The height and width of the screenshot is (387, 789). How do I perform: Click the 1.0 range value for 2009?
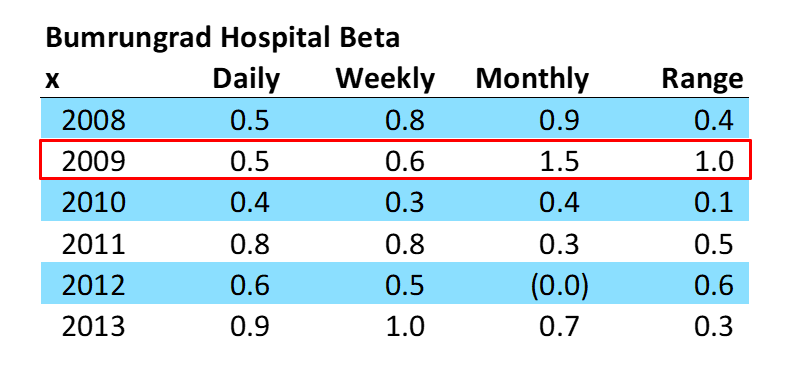click(x=714, y=162)
